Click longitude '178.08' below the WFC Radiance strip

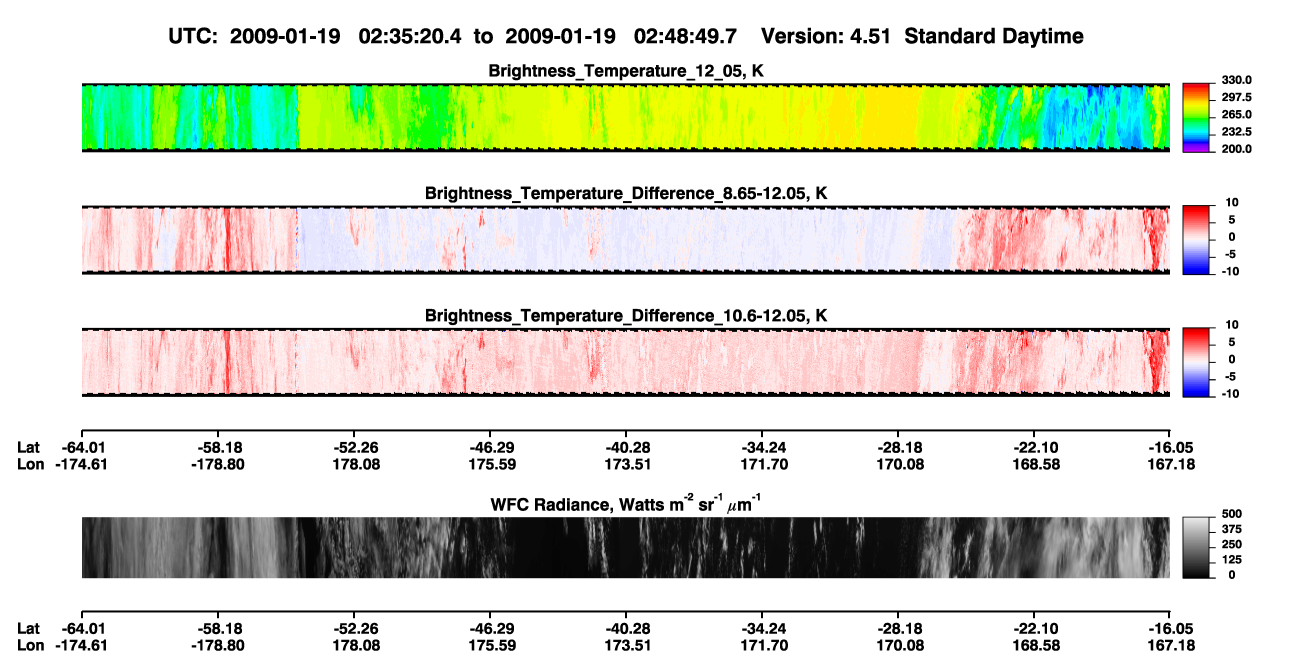point(355,645)
